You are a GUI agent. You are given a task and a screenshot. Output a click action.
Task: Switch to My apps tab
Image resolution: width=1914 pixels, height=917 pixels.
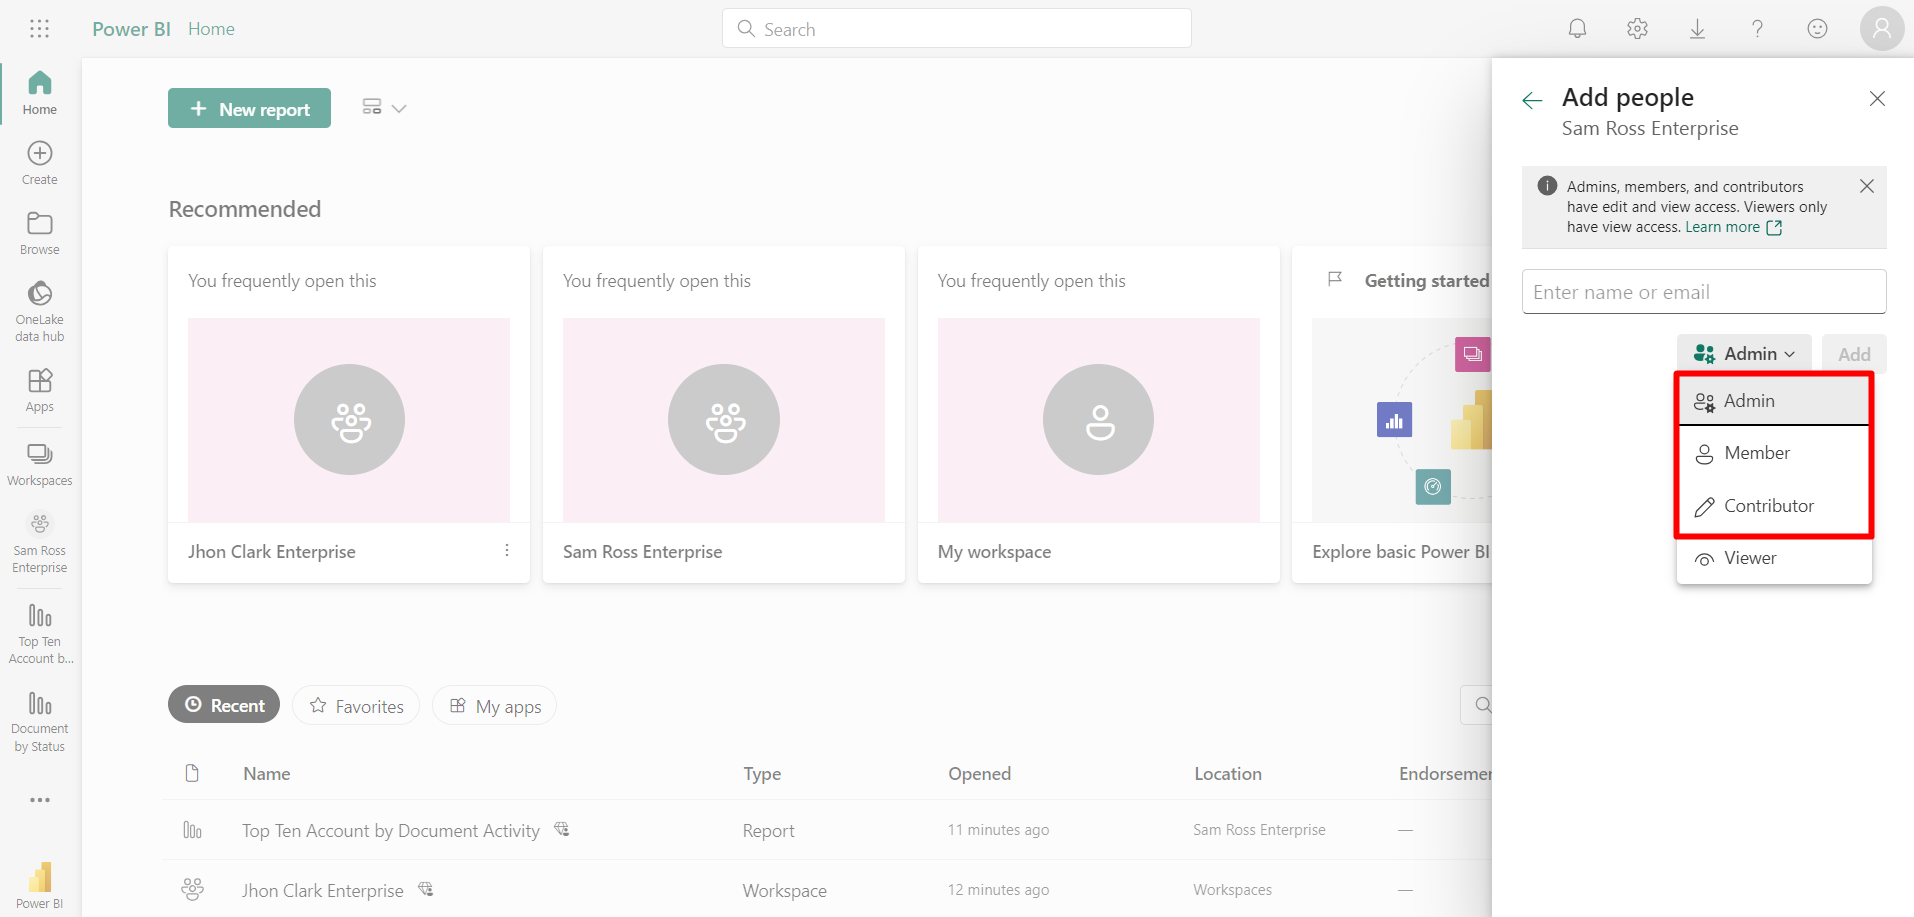pyautogui.click(x=494, y=705)
